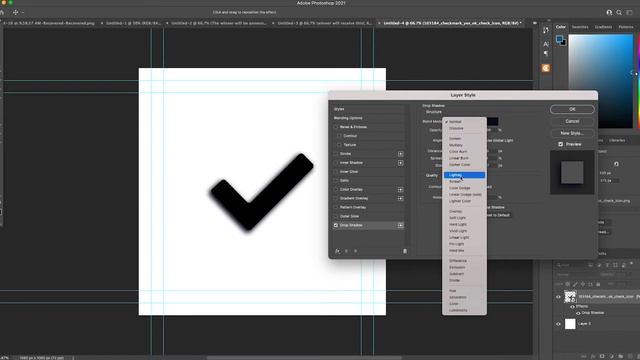Enable Gradient Overlay effect checkbox
640x360 pixels.
[336, 198]
